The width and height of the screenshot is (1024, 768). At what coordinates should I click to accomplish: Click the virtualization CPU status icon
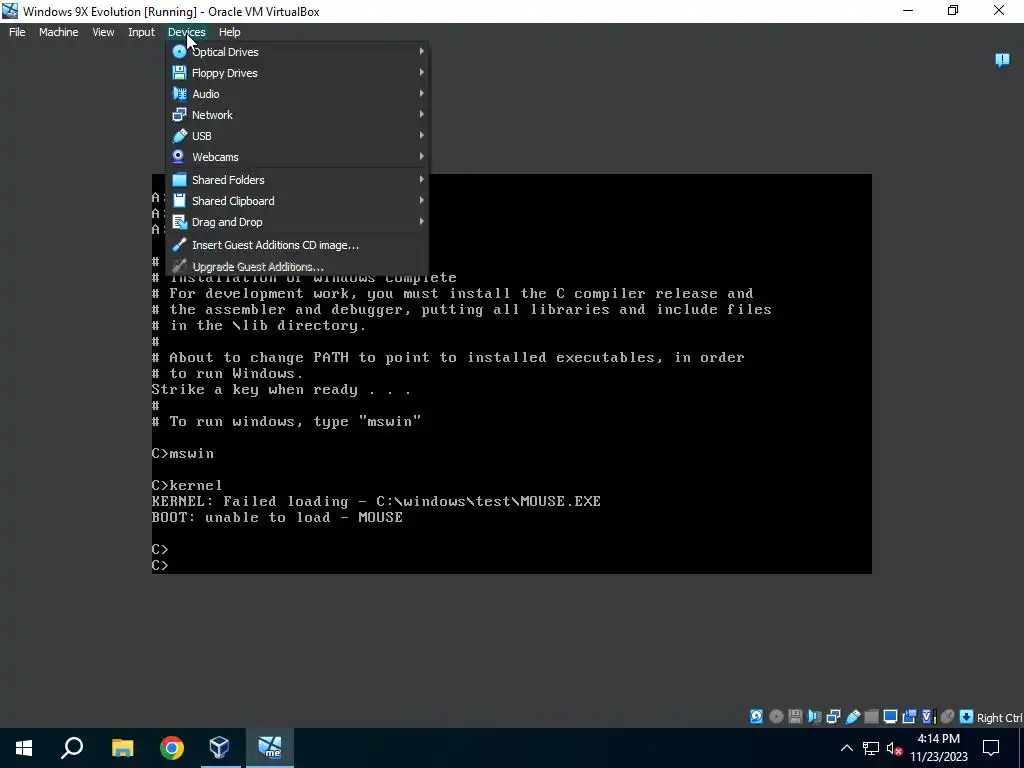(928, 716)
